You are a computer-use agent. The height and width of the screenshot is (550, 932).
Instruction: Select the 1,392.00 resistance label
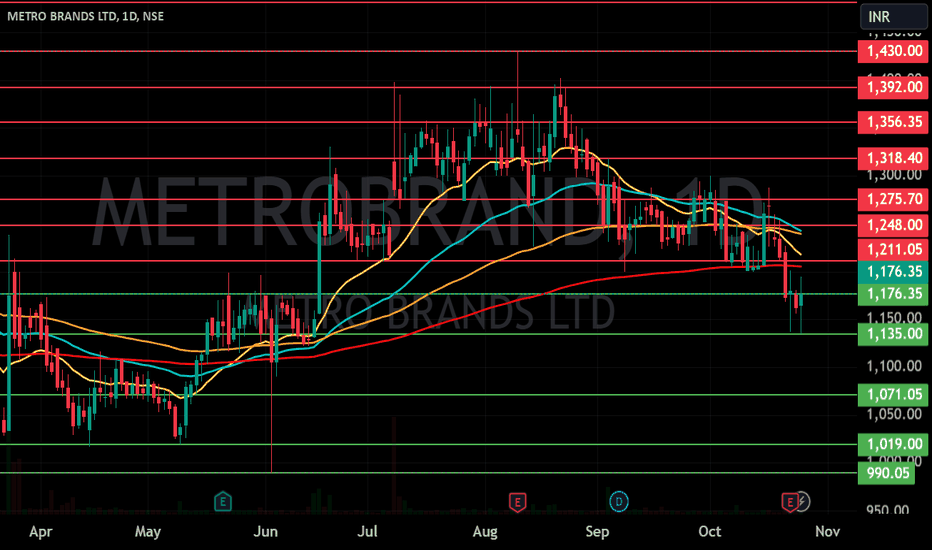(893, 87)
